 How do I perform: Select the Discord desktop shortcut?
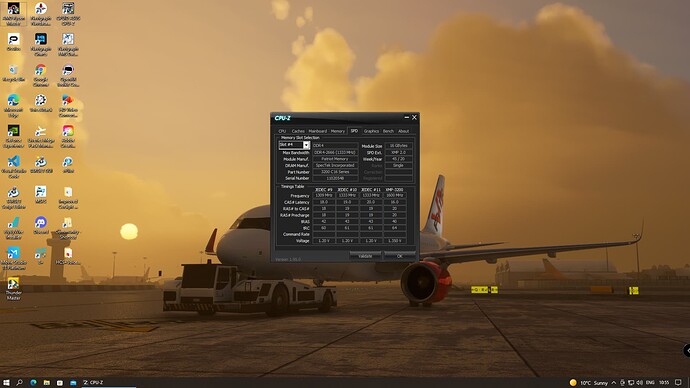[40, 225]
